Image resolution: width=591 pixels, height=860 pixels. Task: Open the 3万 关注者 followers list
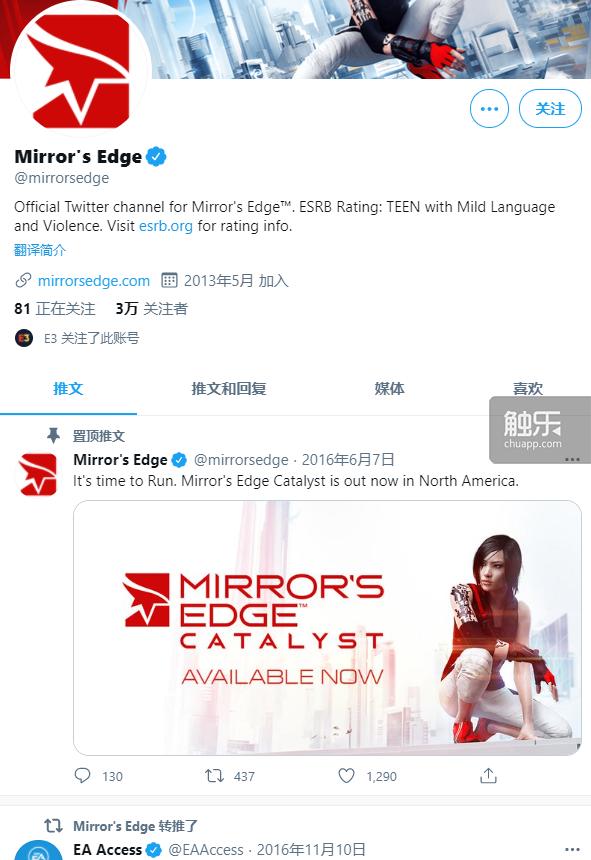(x=151, y=309)
